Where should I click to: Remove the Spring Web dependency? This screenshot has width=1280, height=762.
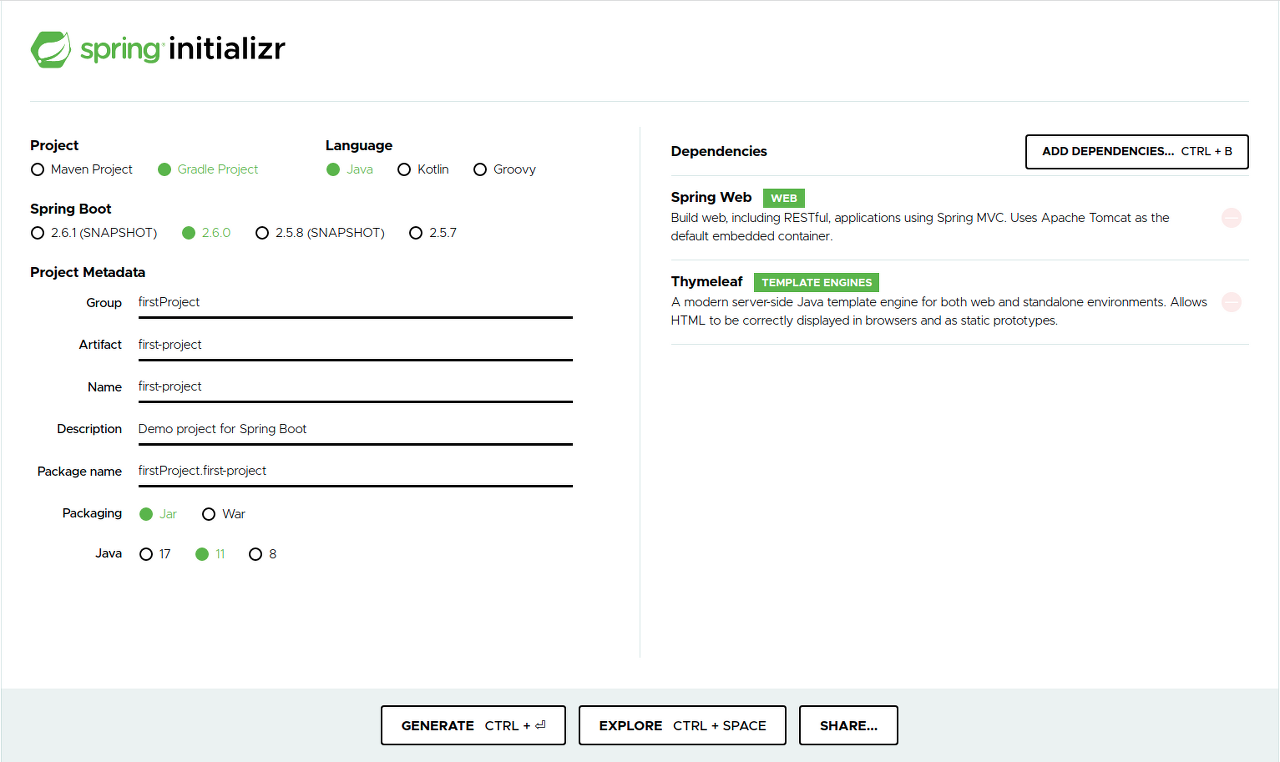[1231, 217]
